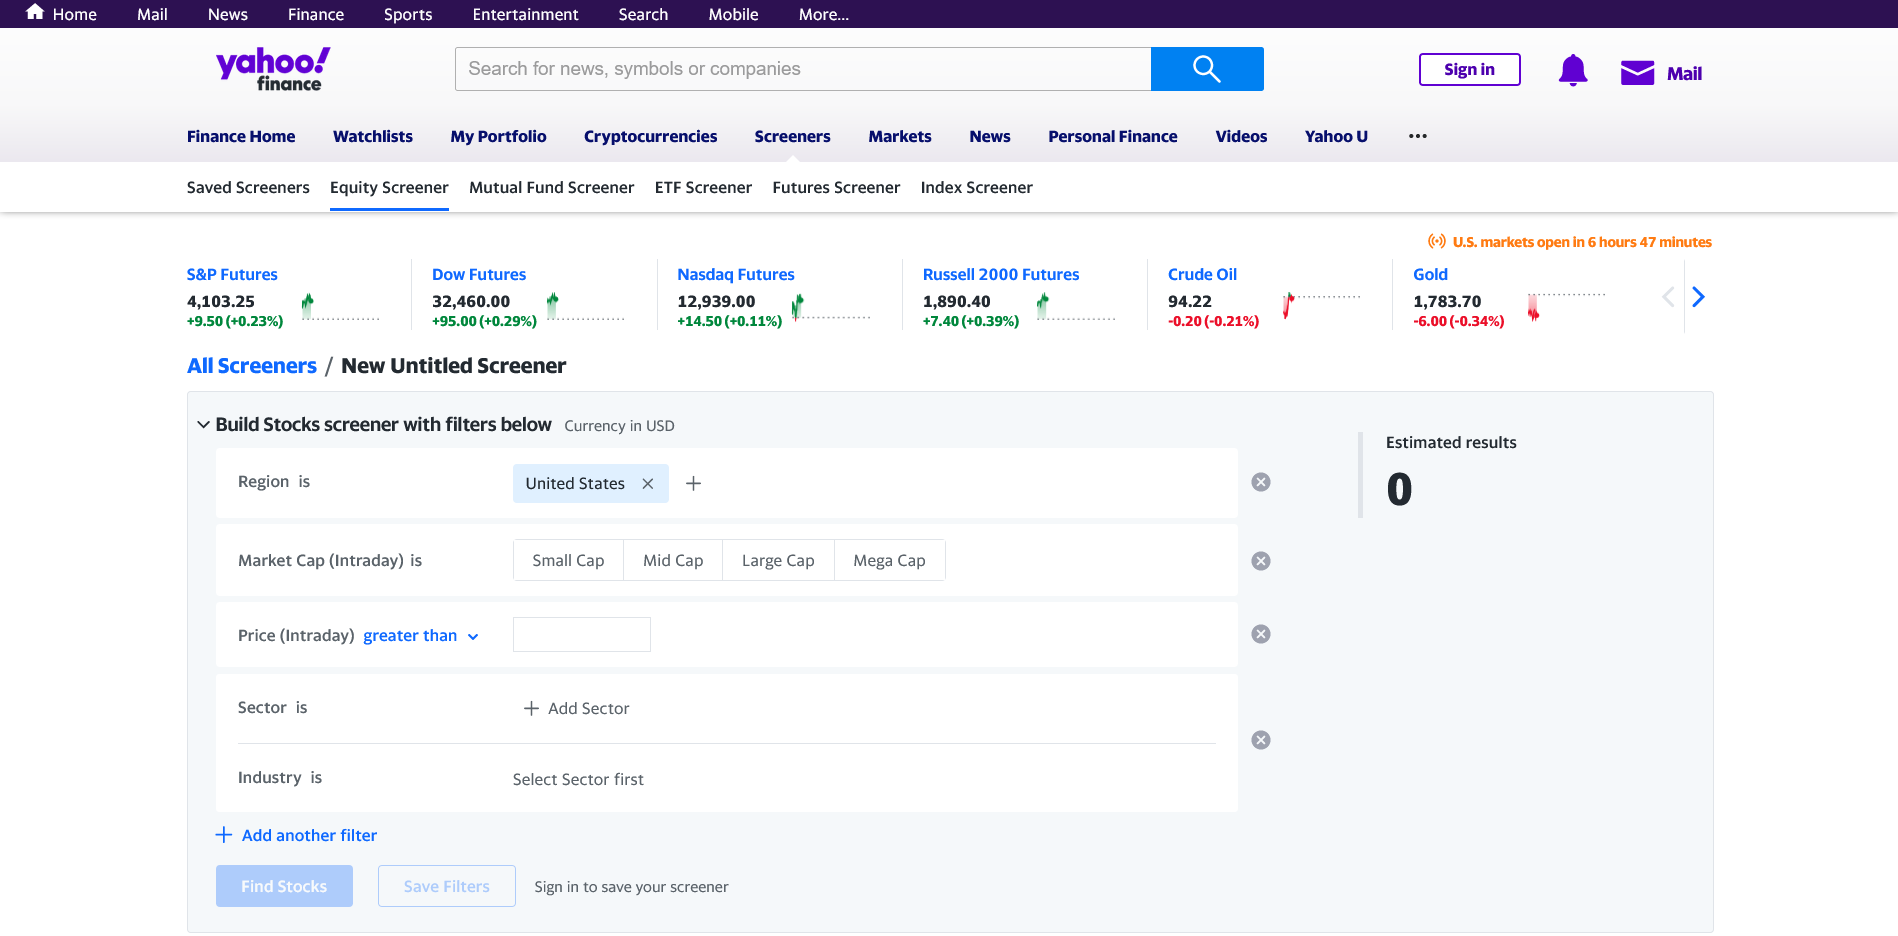Open the three-dot more navigation menu
Image resolution: width=1898 pixels, height=936 pixels.
pyautogui.click(x=1418, y=136)
